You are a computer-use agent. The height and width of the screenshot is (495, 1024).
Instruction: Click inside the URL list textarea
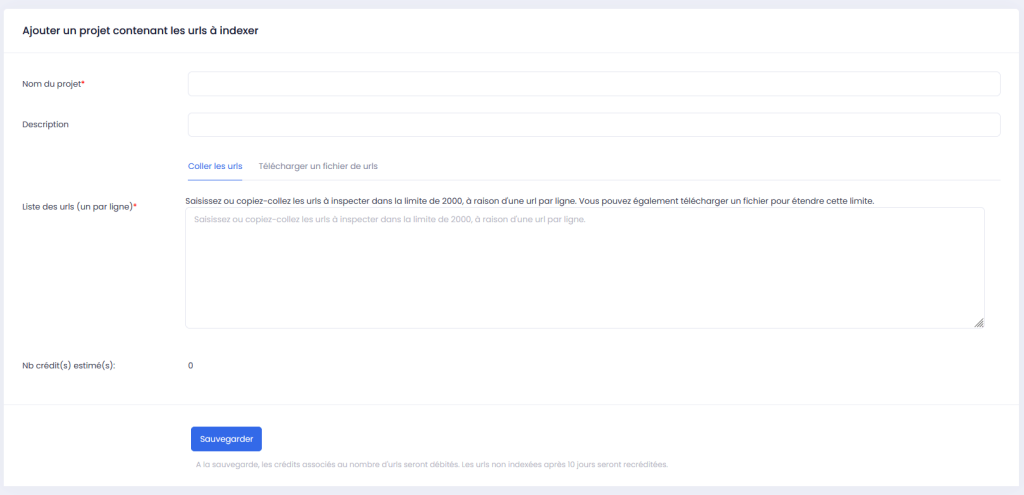point(584,268)
